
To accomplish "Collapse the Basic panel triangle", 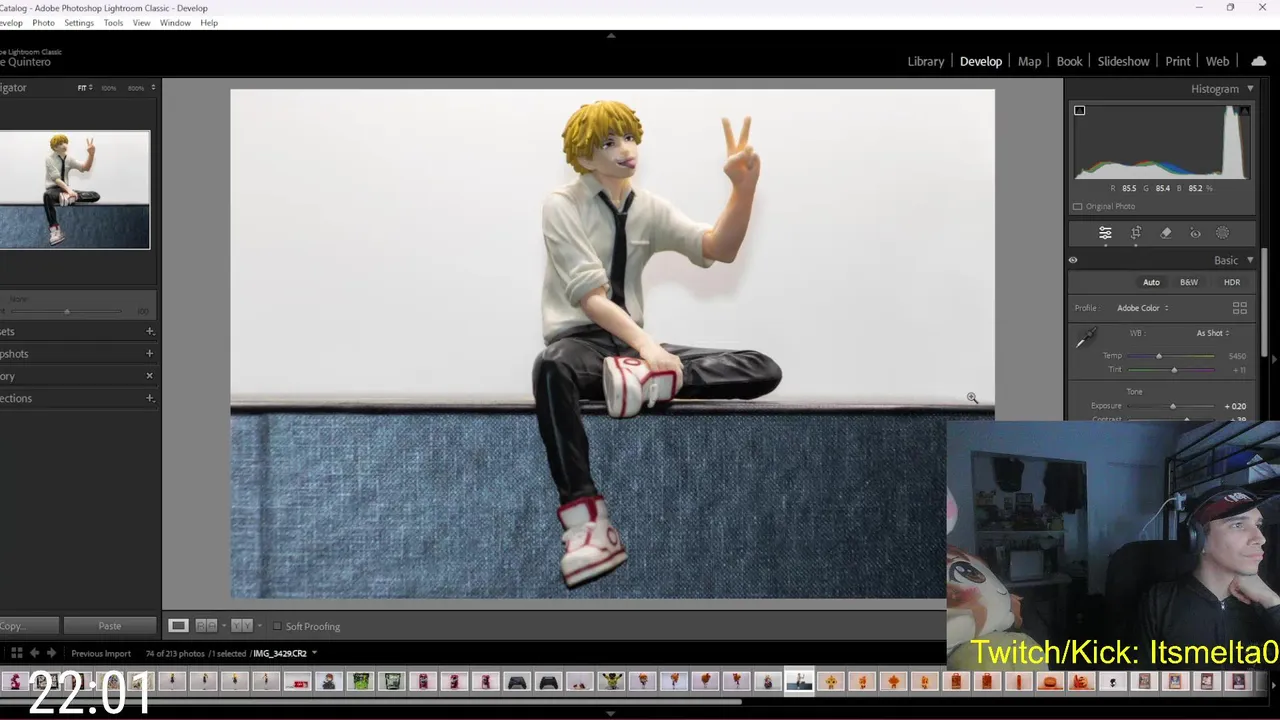I will point(1250,260).
